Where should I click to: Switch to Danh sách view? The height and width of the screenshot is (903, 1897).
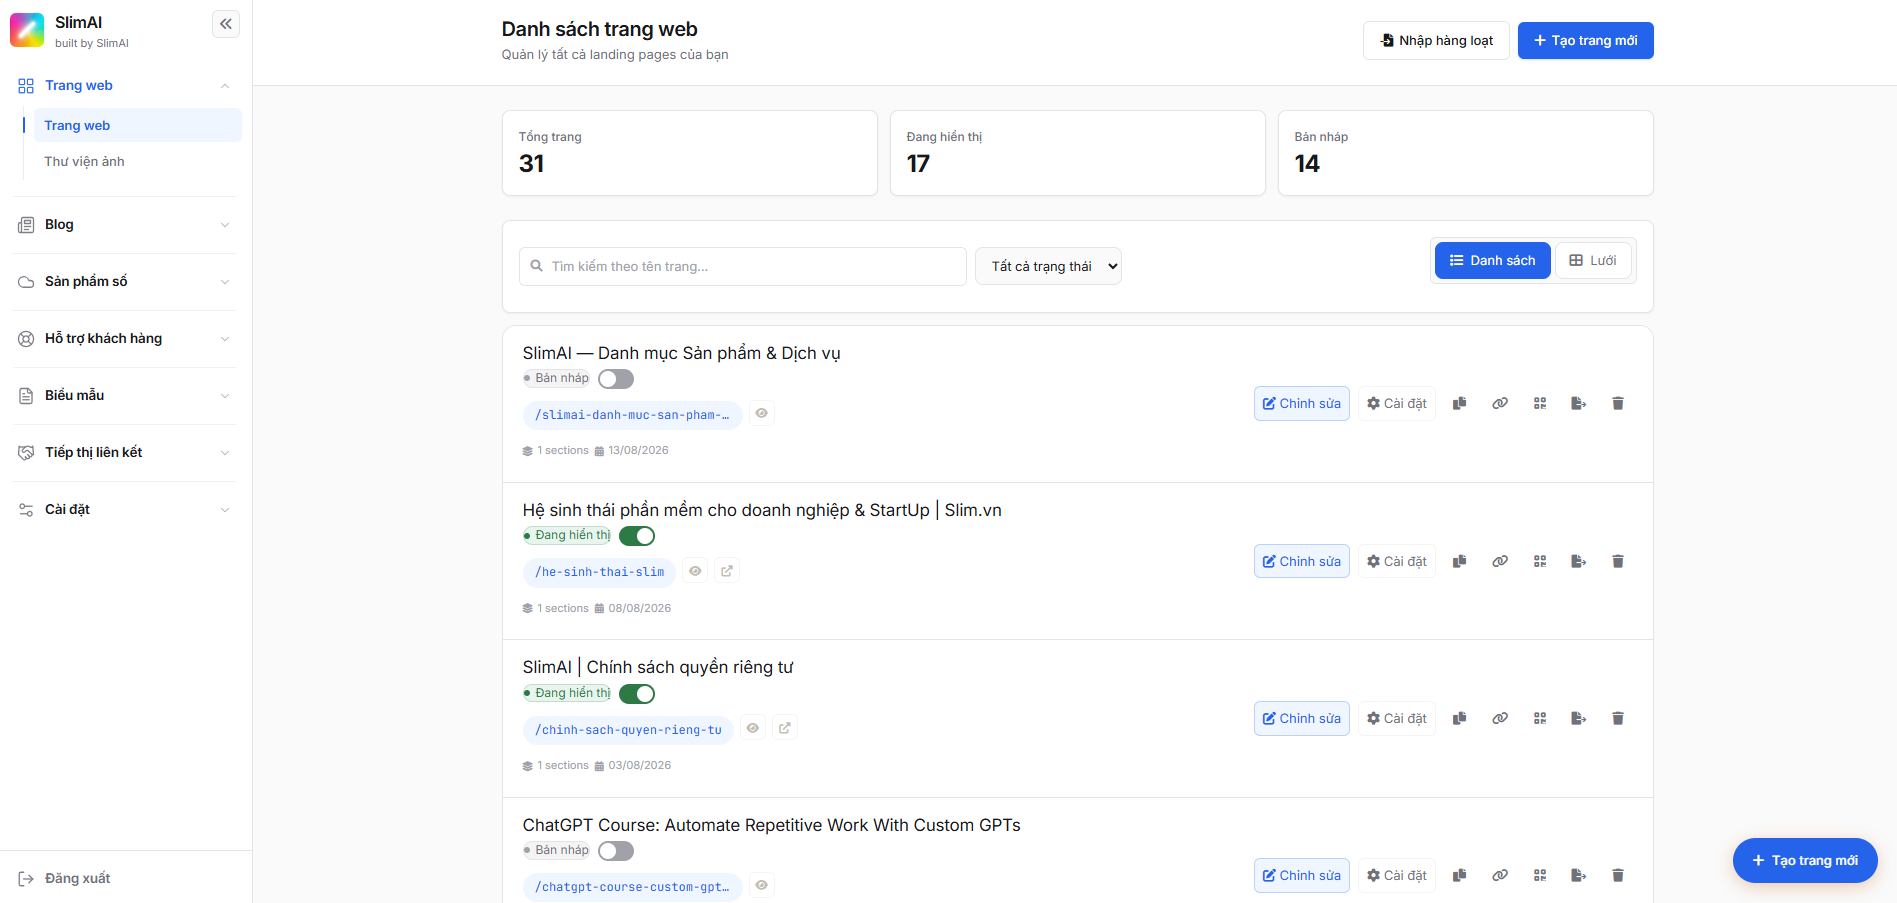point(1492,260)
